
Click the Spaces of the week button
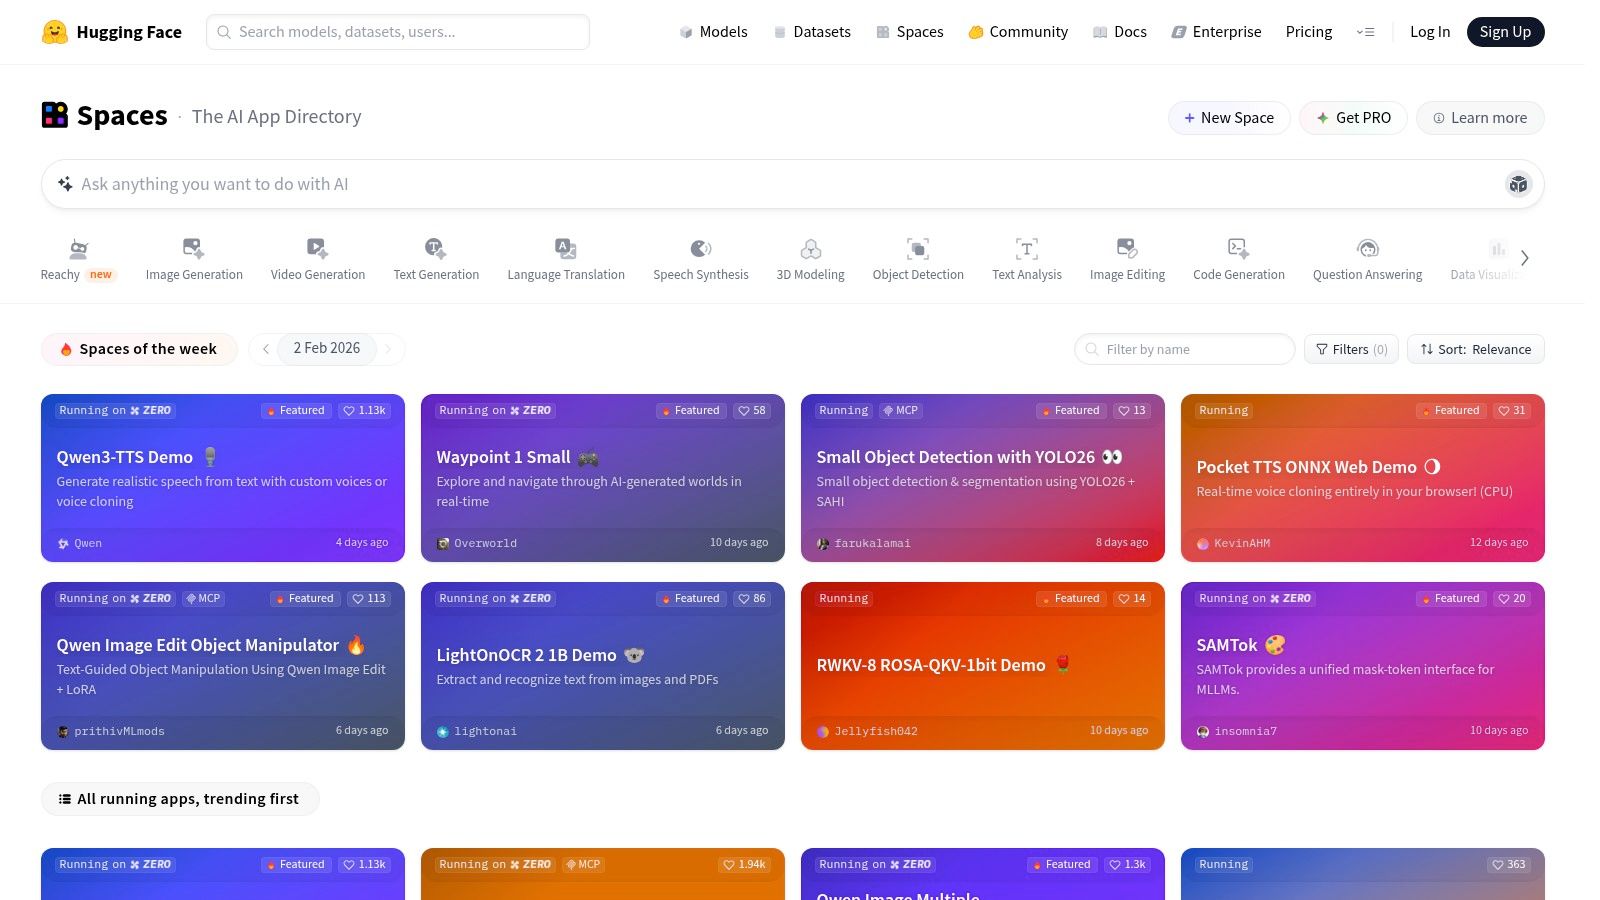tap(139, 349)
